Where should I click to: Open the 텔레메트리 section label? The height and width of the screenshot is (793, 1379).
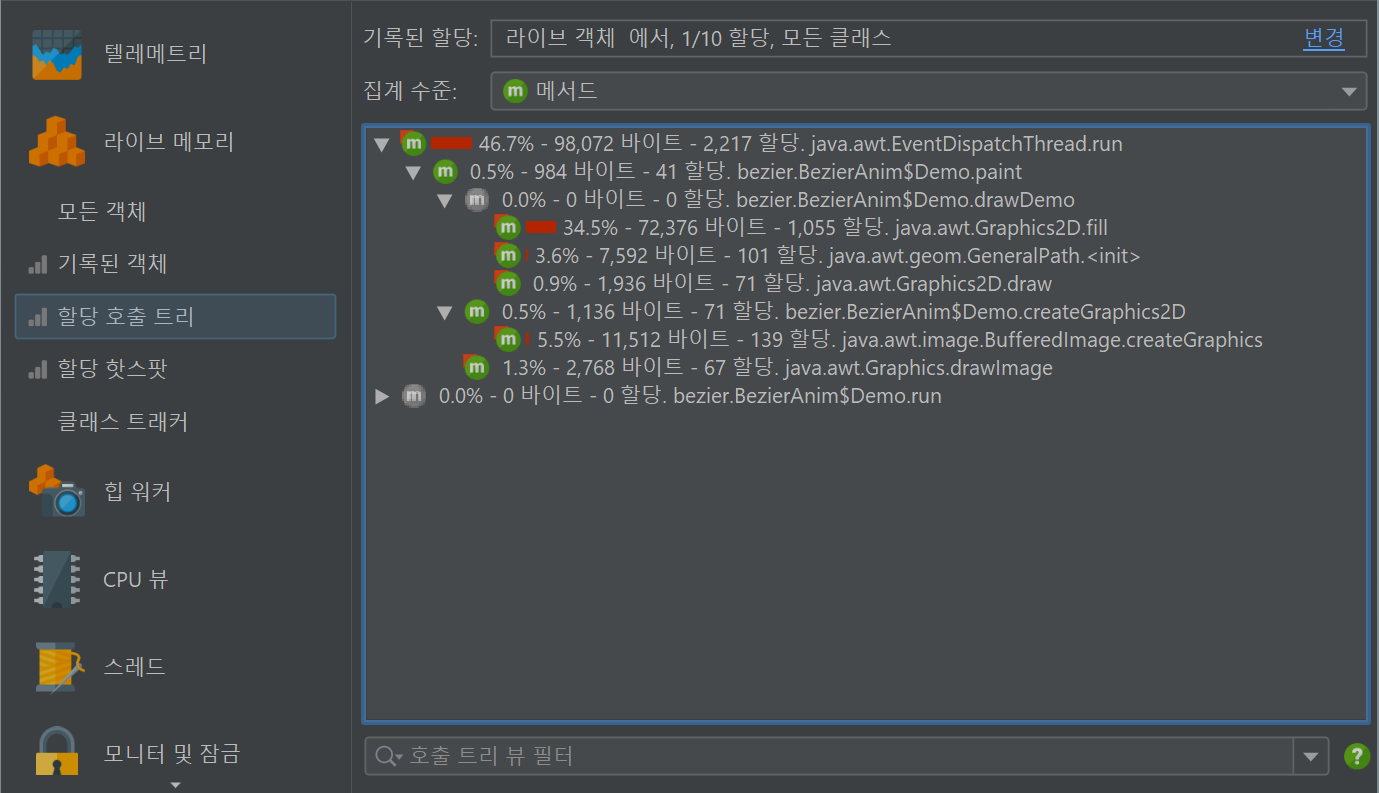coord(155,54)
